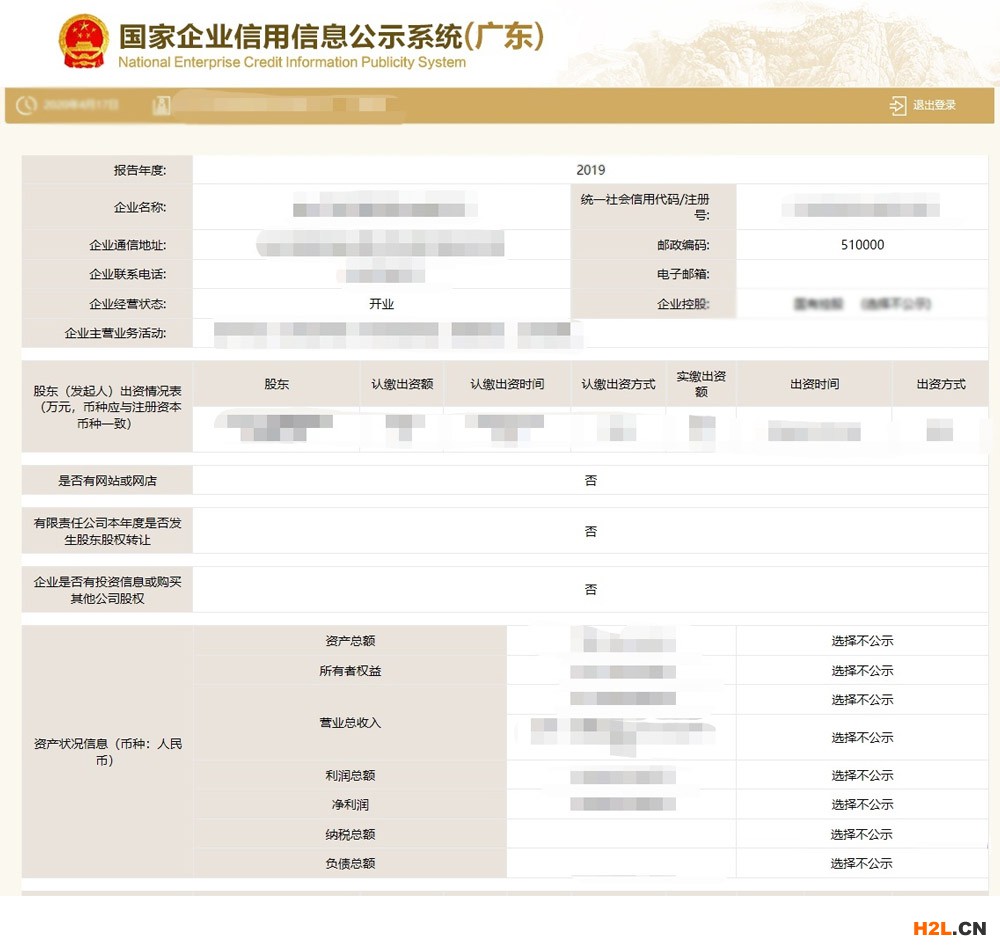The image size is (1000, 951).
Task: Click the 认缴出资额 column header
Action: click(x=402, y=384)
